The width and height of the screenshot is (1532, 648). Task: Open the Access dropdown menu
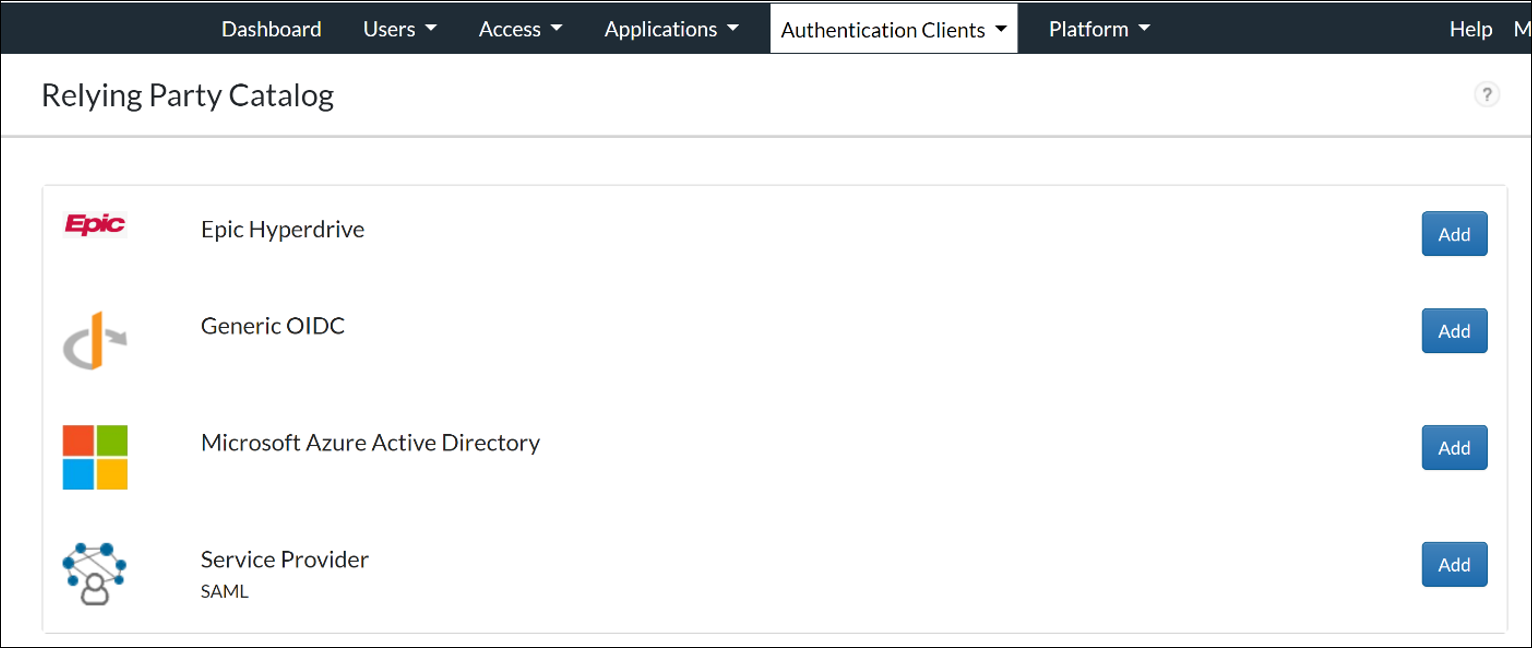(x=520, y=29)
